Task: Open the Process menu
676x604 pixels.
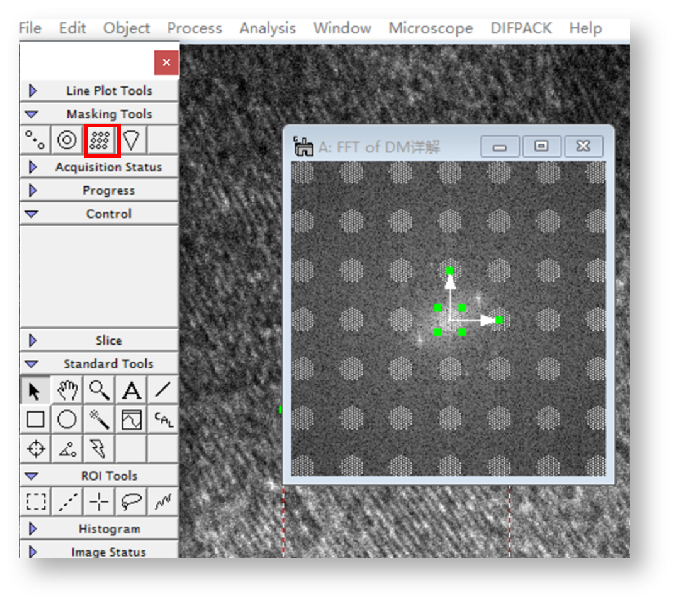Action: point(194,28)
